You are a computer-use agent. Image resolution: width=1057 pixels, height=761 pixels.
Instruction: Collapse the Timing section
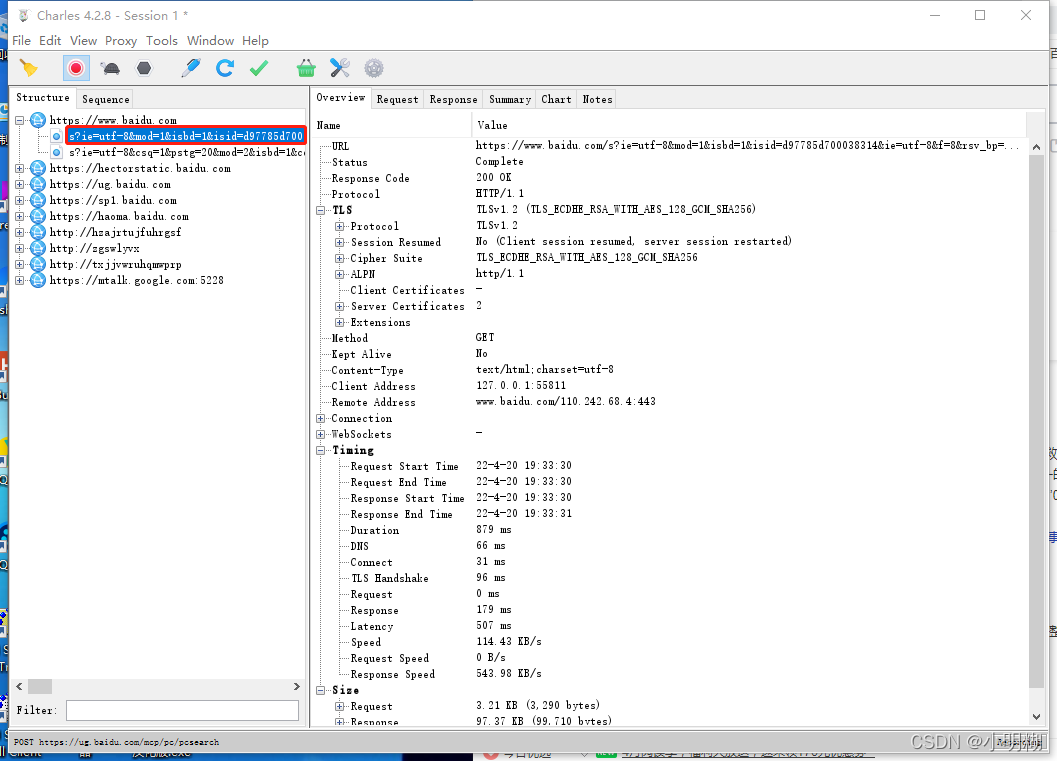321,450
